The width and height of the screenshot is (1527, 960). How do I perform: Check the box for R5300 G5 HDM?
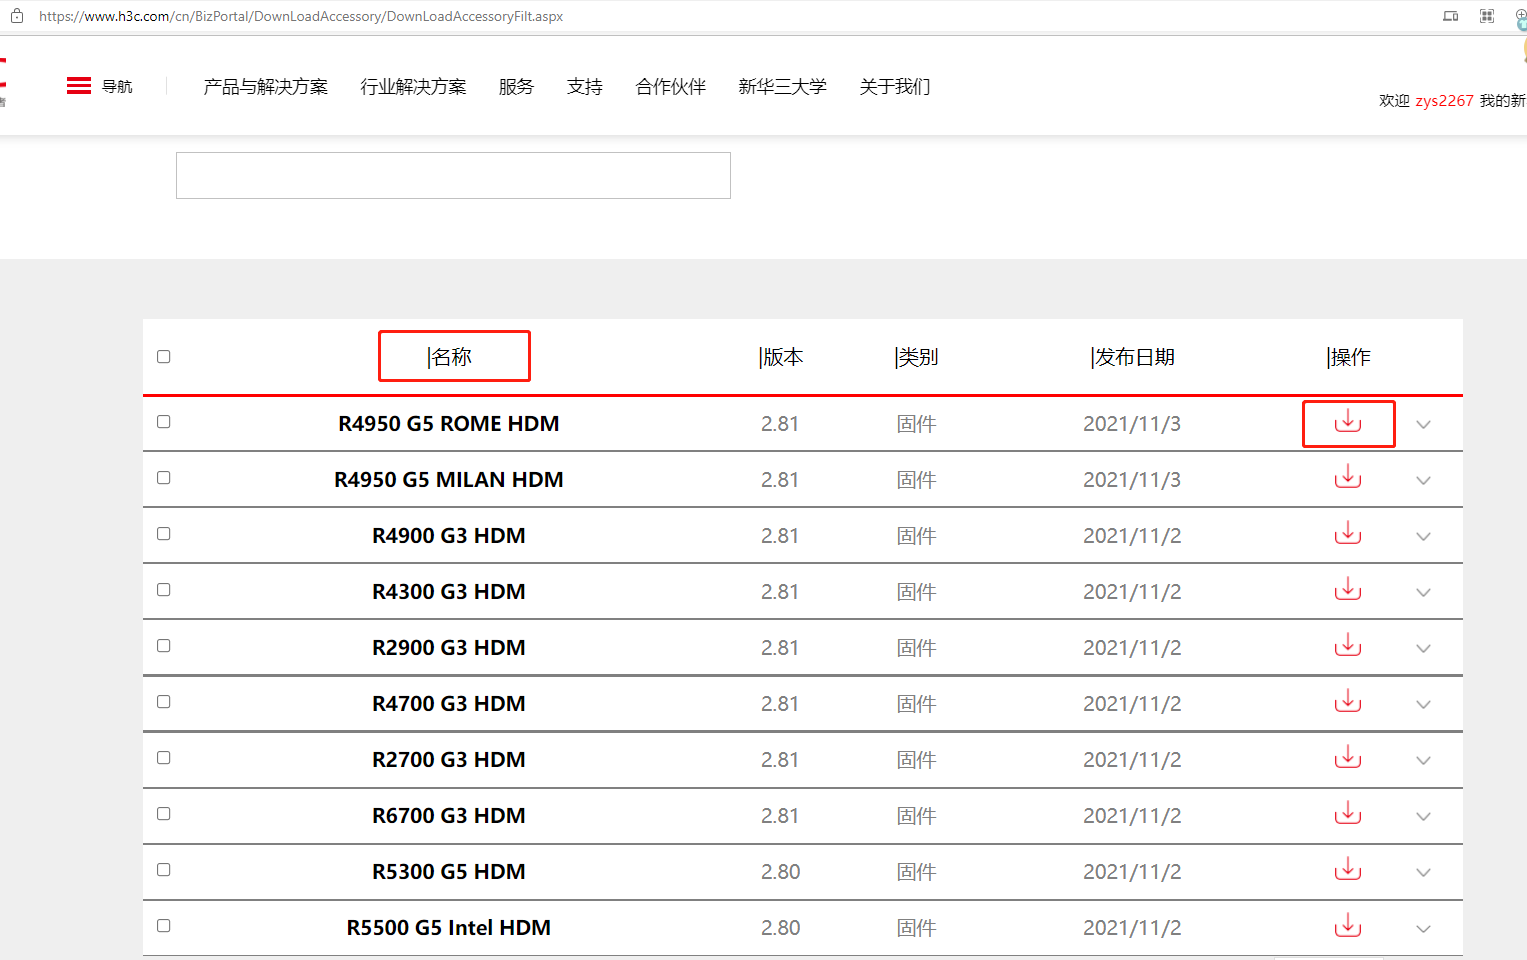[x=164, y=870]
